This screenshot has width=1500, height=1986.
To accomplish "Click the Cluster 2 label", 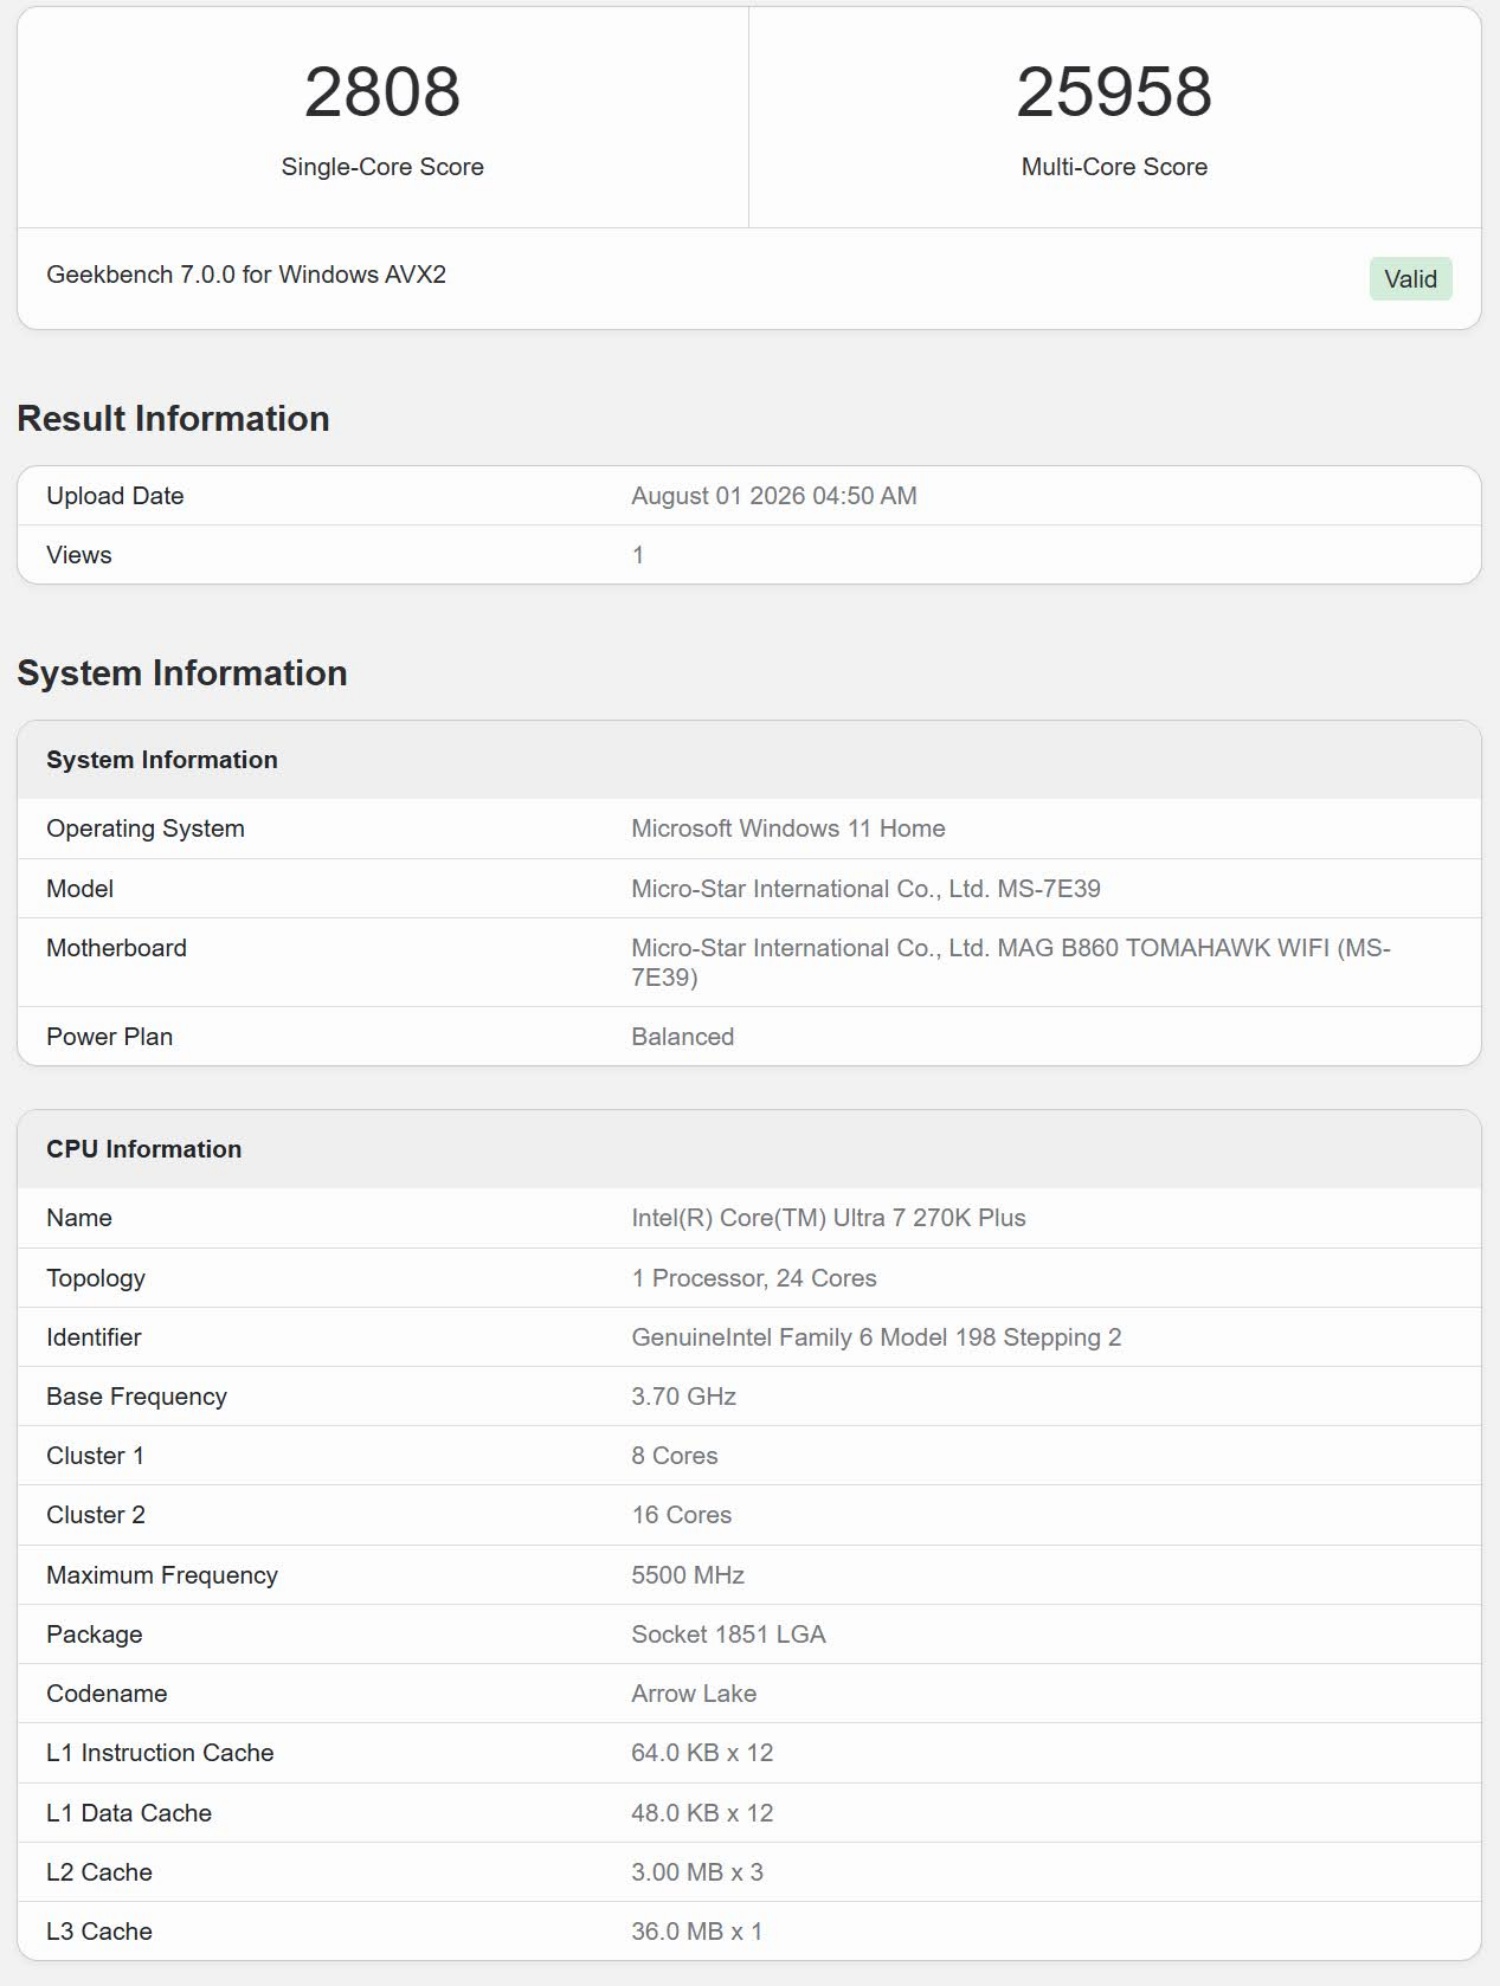I will tap(96, 1515).
